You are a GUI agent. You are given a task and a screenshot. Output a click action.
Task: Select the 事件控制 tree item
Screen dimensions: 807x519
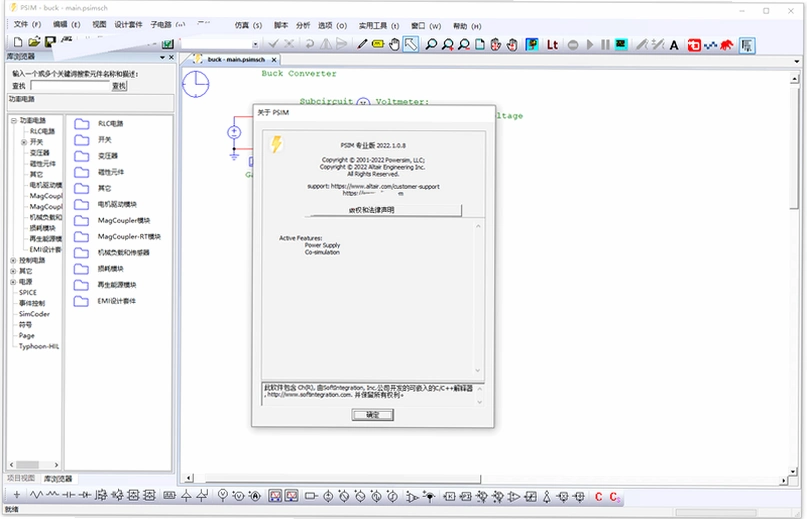[x=32, y=303]
